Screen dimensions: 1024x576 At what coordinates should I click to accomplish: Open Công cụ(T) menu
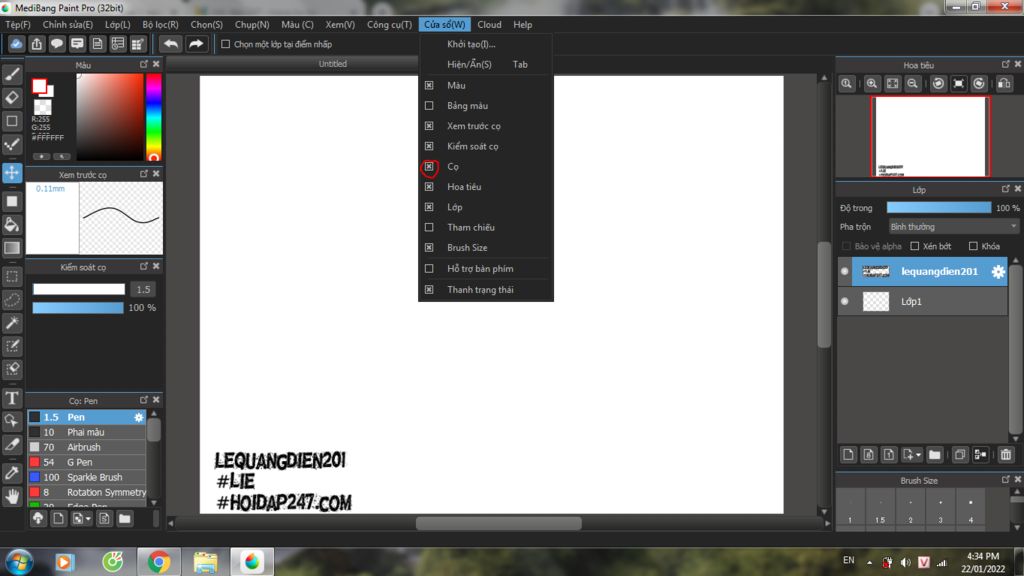(x=389, y=24)
